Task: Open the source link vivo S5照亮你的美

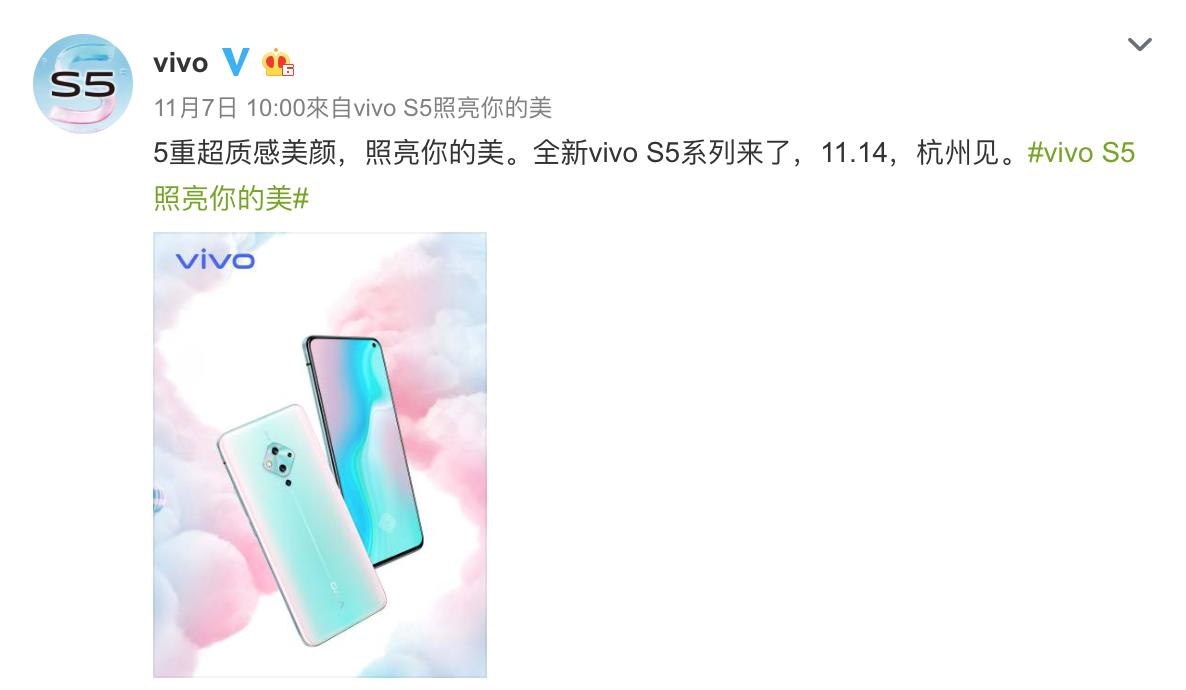Action: pyautogui.click(x=452, y=108)
